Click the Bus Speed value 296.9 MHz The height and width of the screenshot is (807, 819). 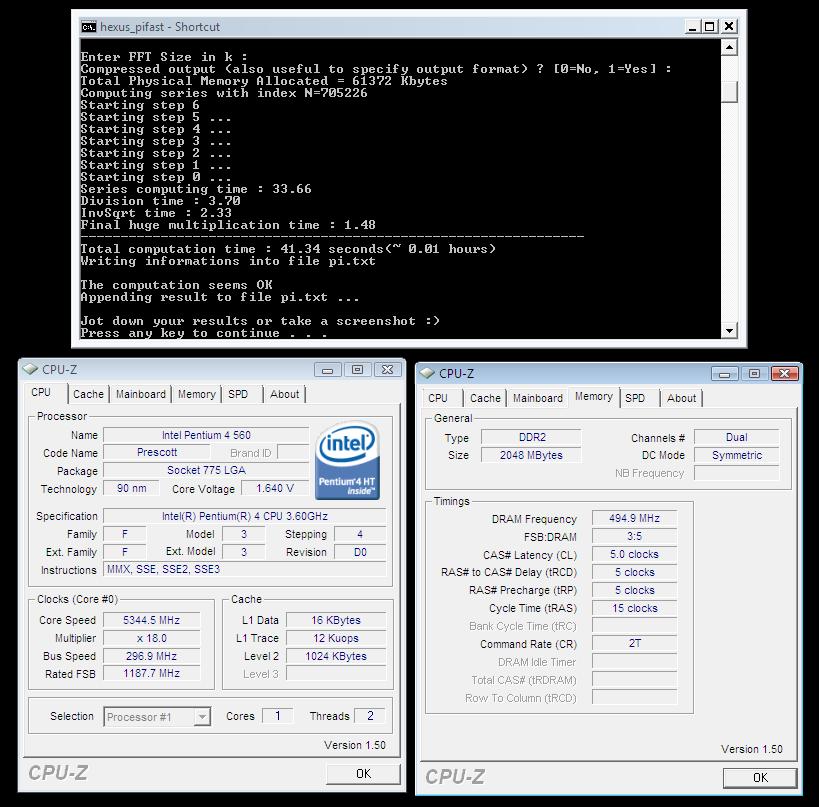pos(151,656)
